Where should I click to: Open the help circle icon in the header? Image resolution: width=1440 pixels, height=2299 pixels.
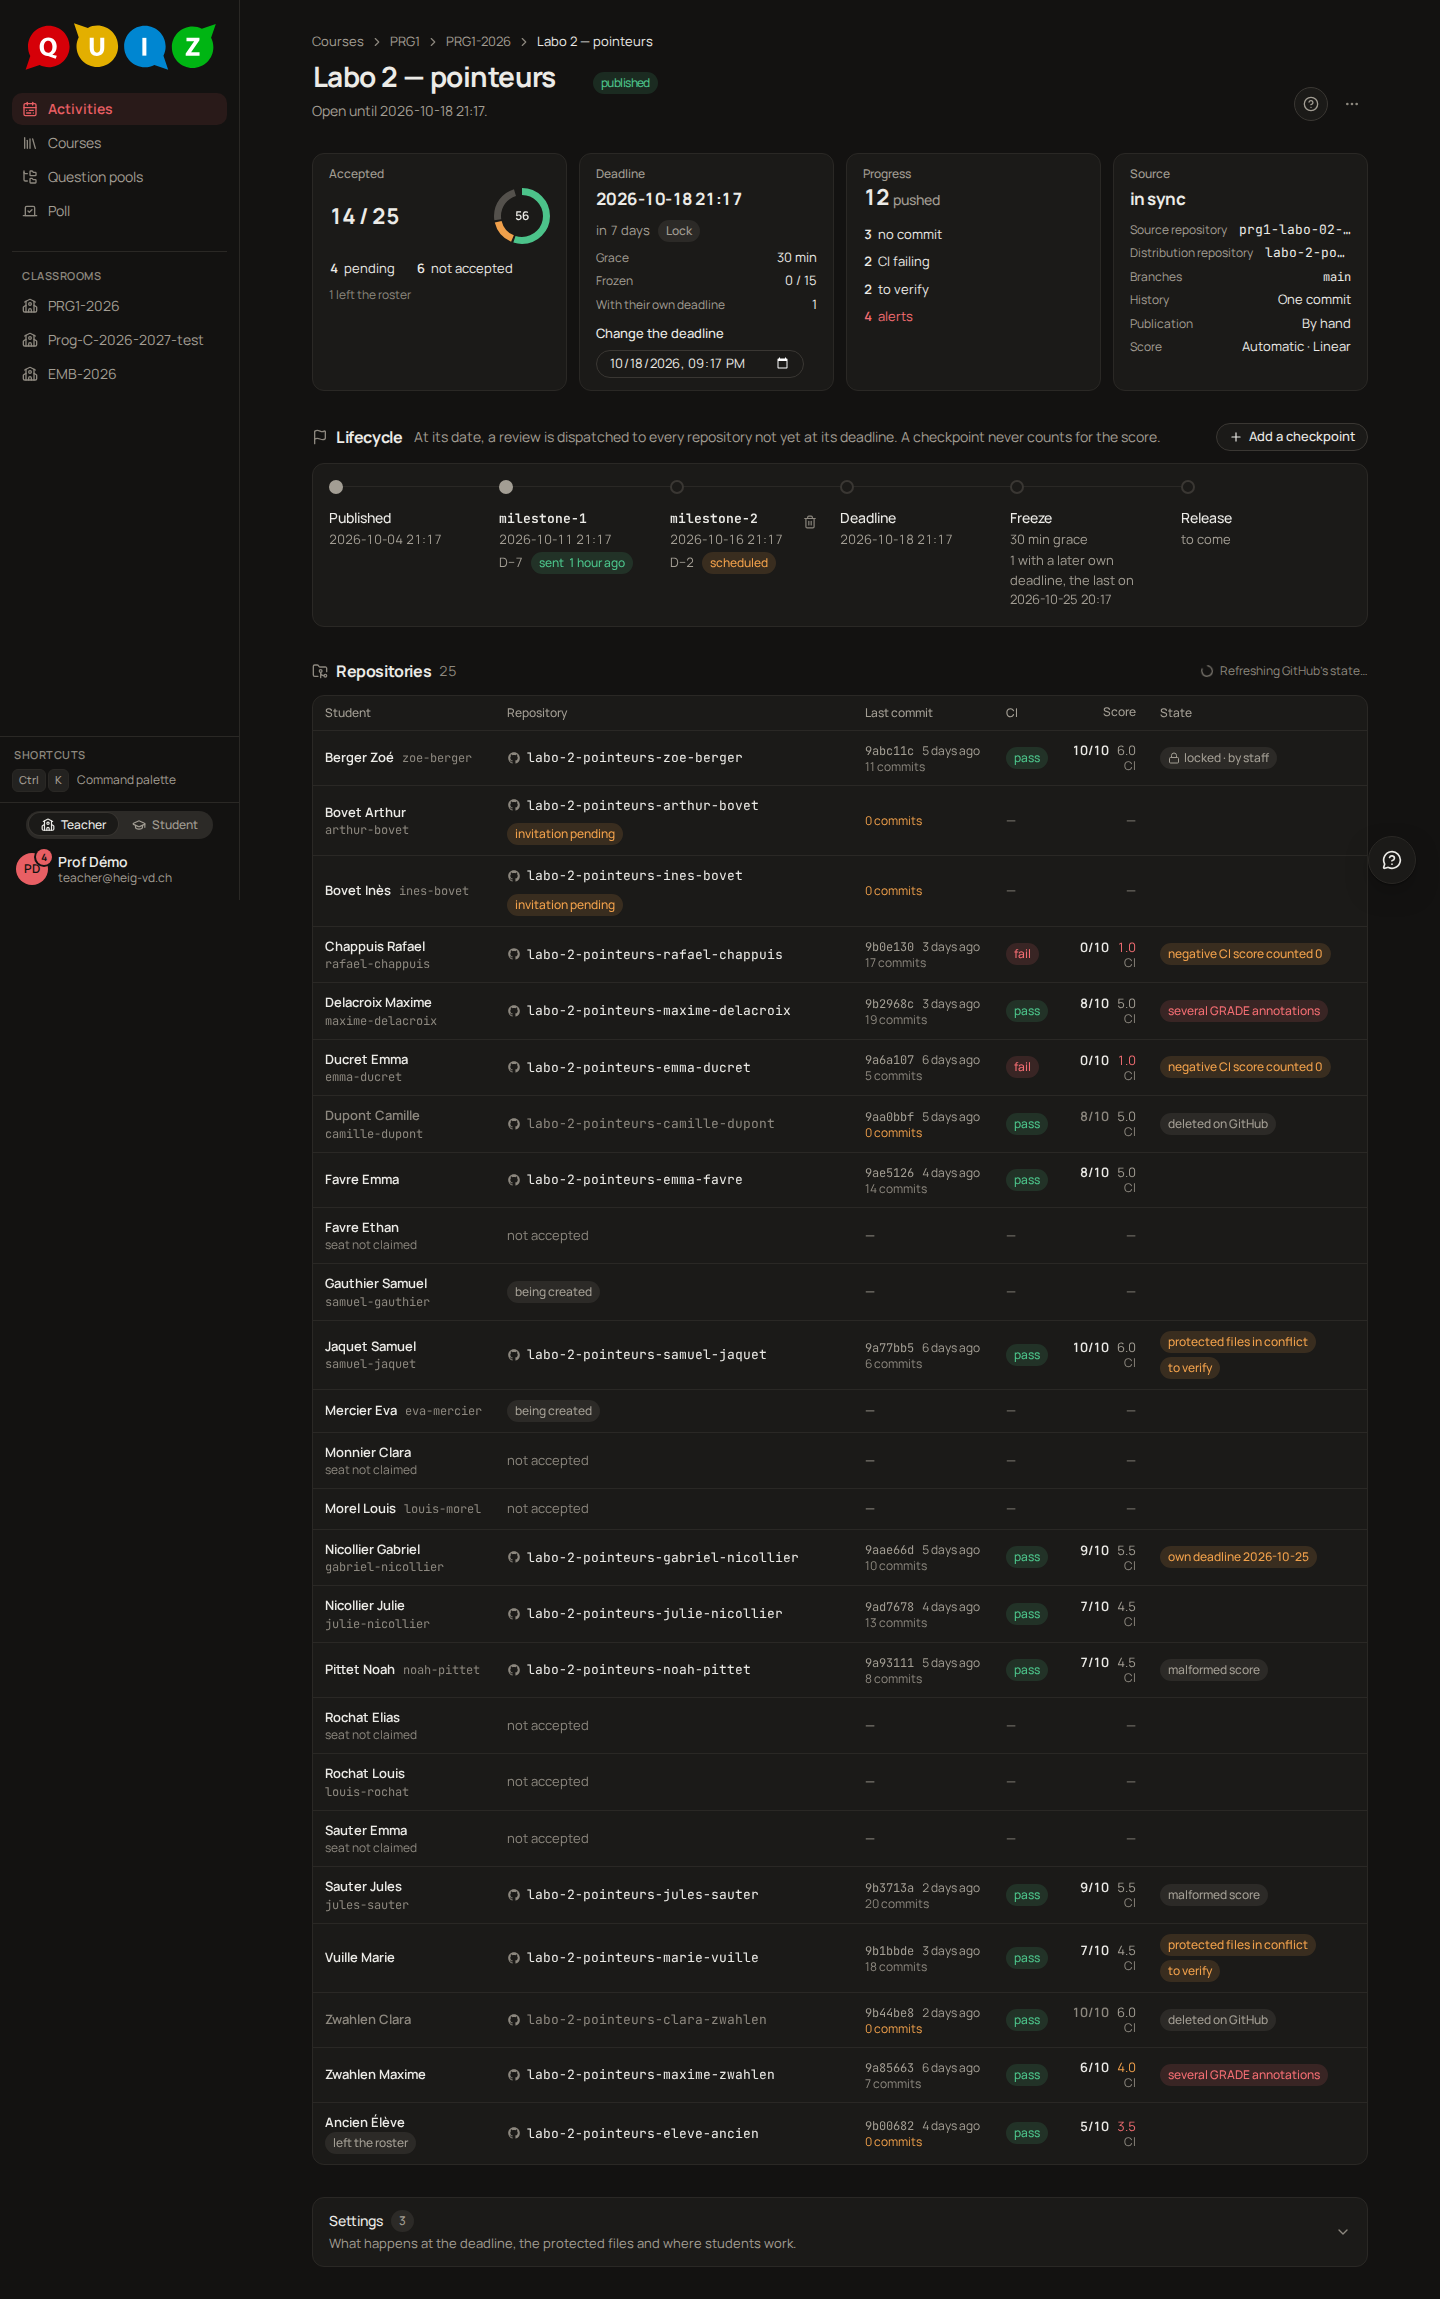coord(1310,104)
